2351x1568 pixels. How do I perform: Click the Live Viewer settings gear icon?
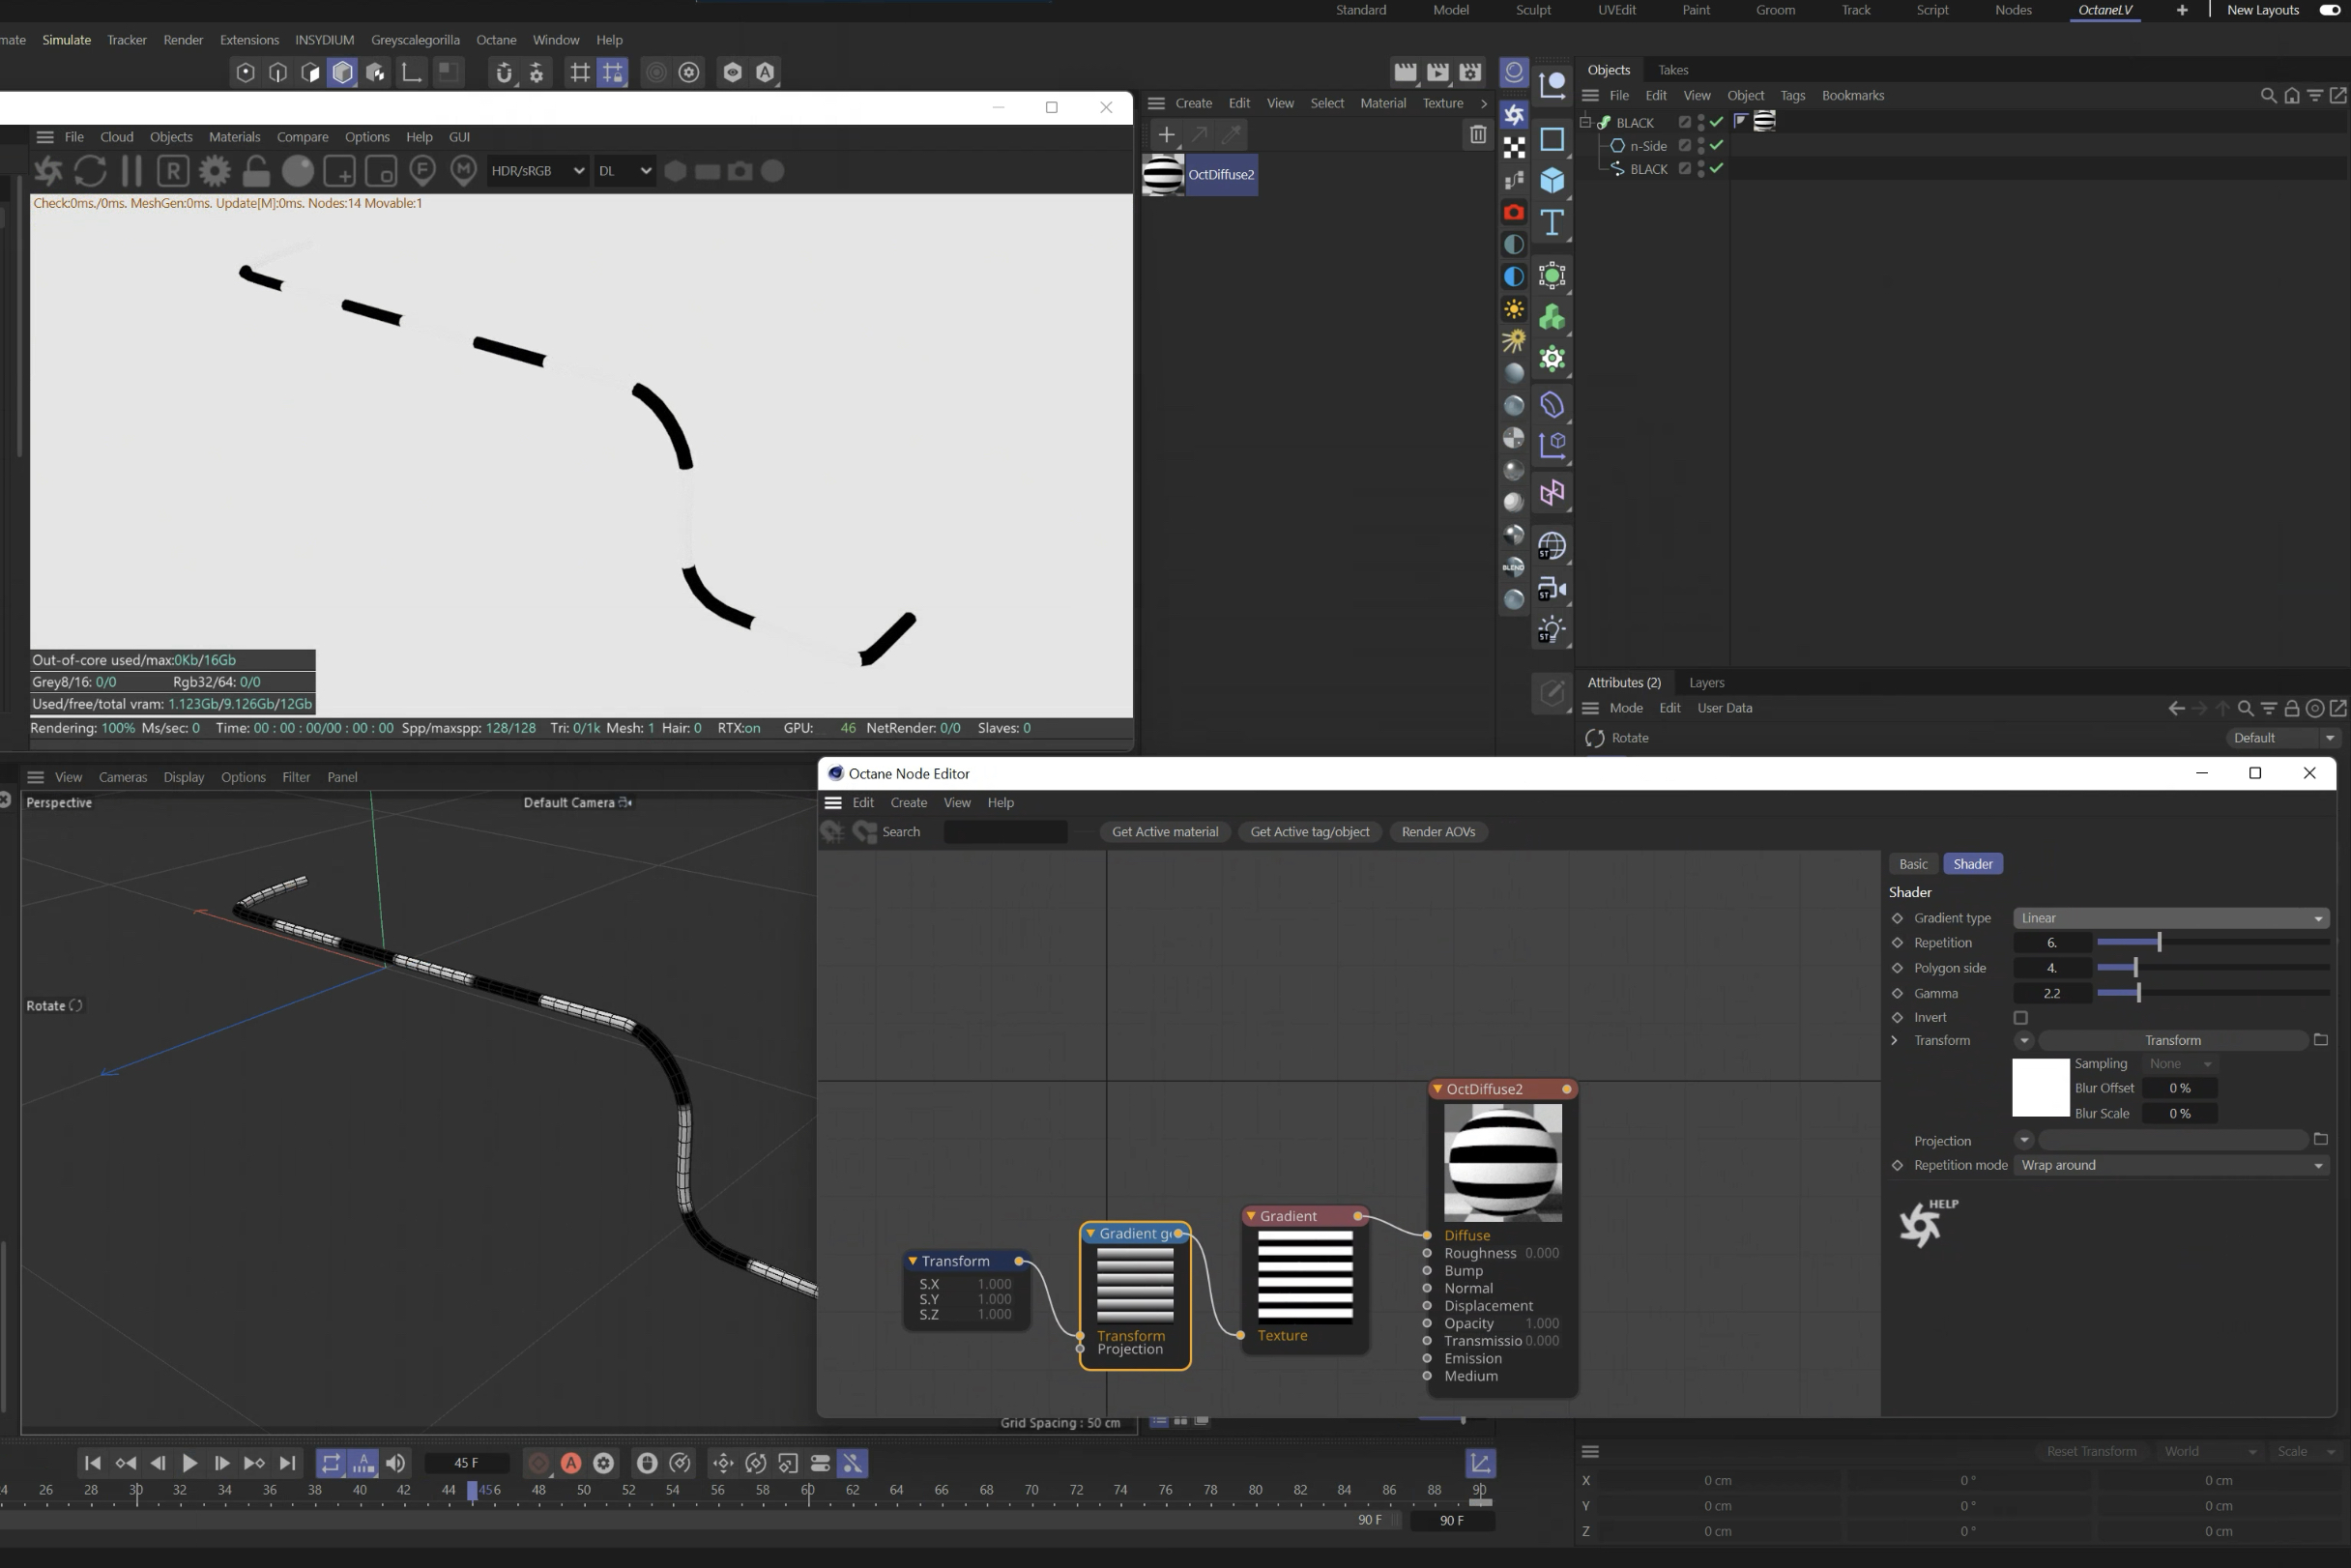(x=214, y=171)
